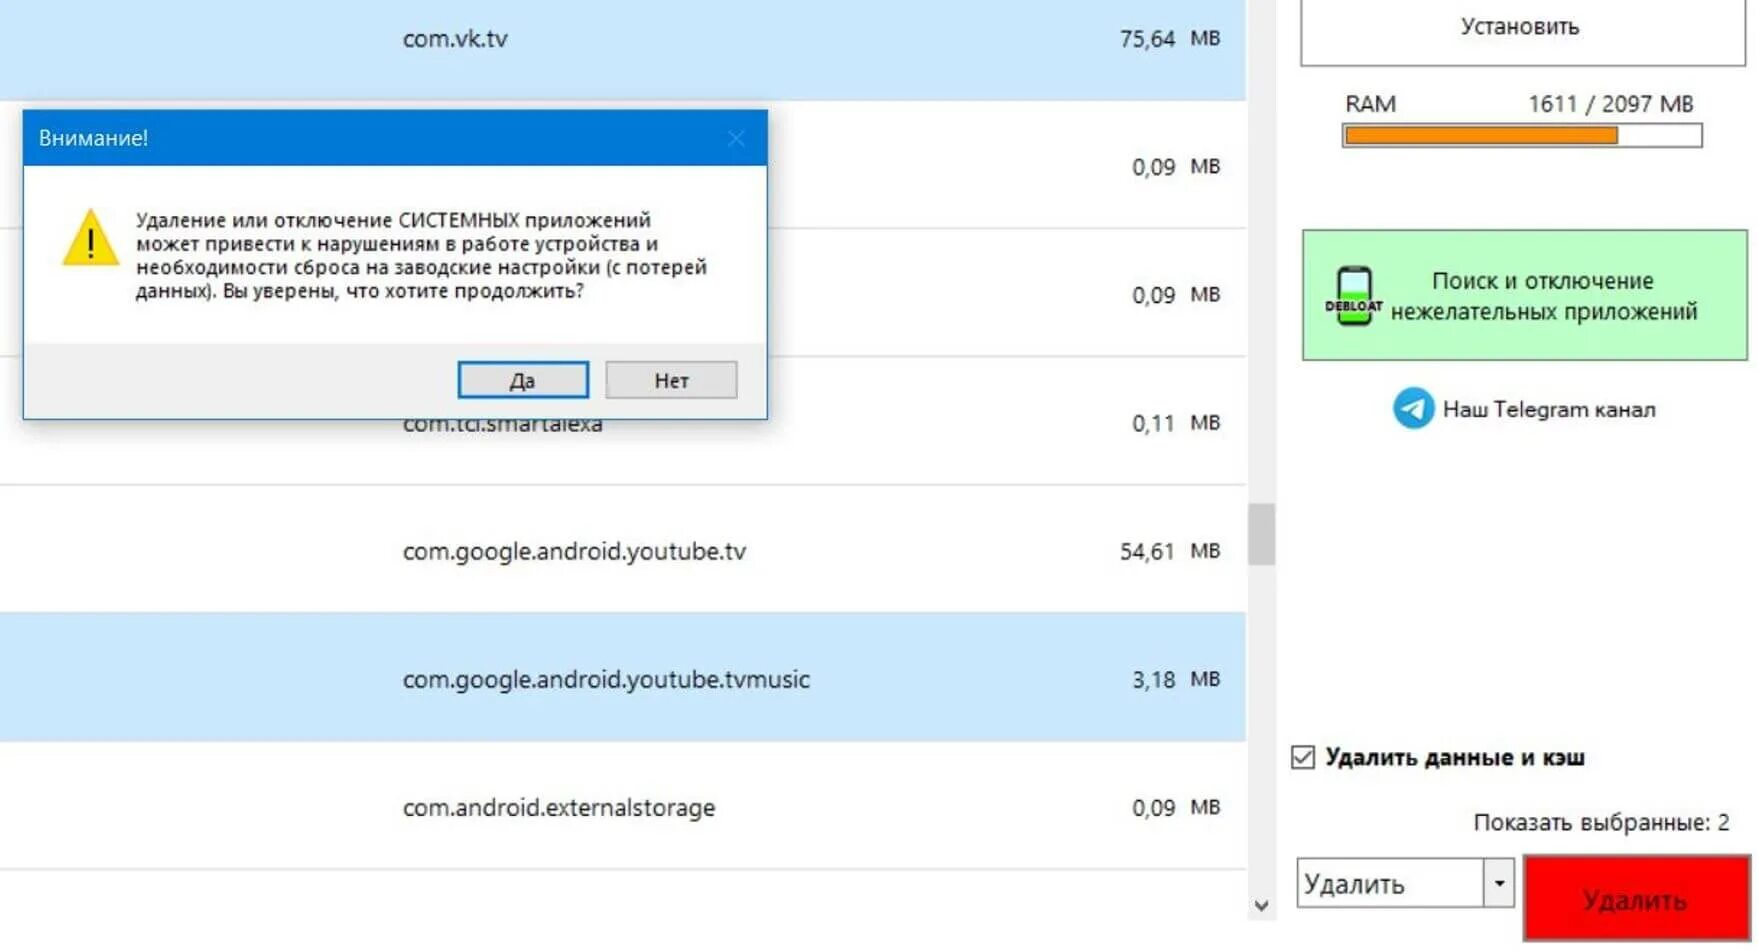
Task: Click the Внимание! dialog title
Action: (x=93, y=138)
